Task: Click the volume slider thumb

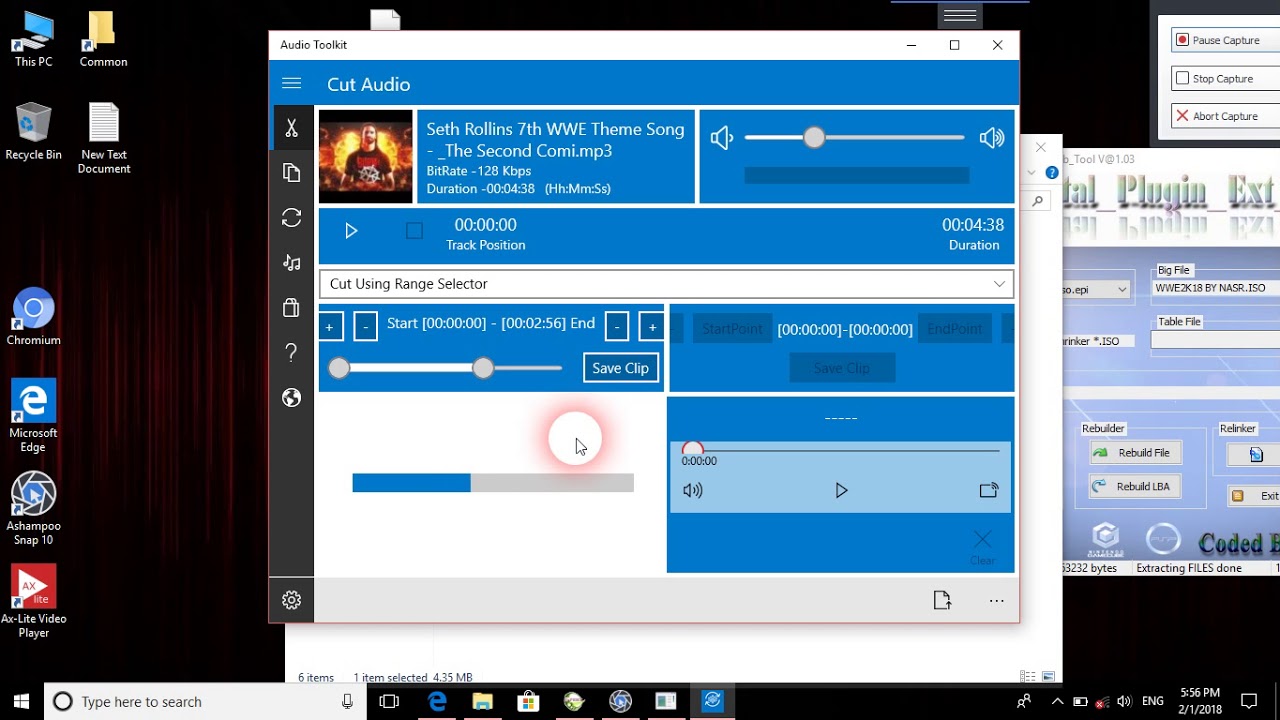Action: tap(814, 138)
